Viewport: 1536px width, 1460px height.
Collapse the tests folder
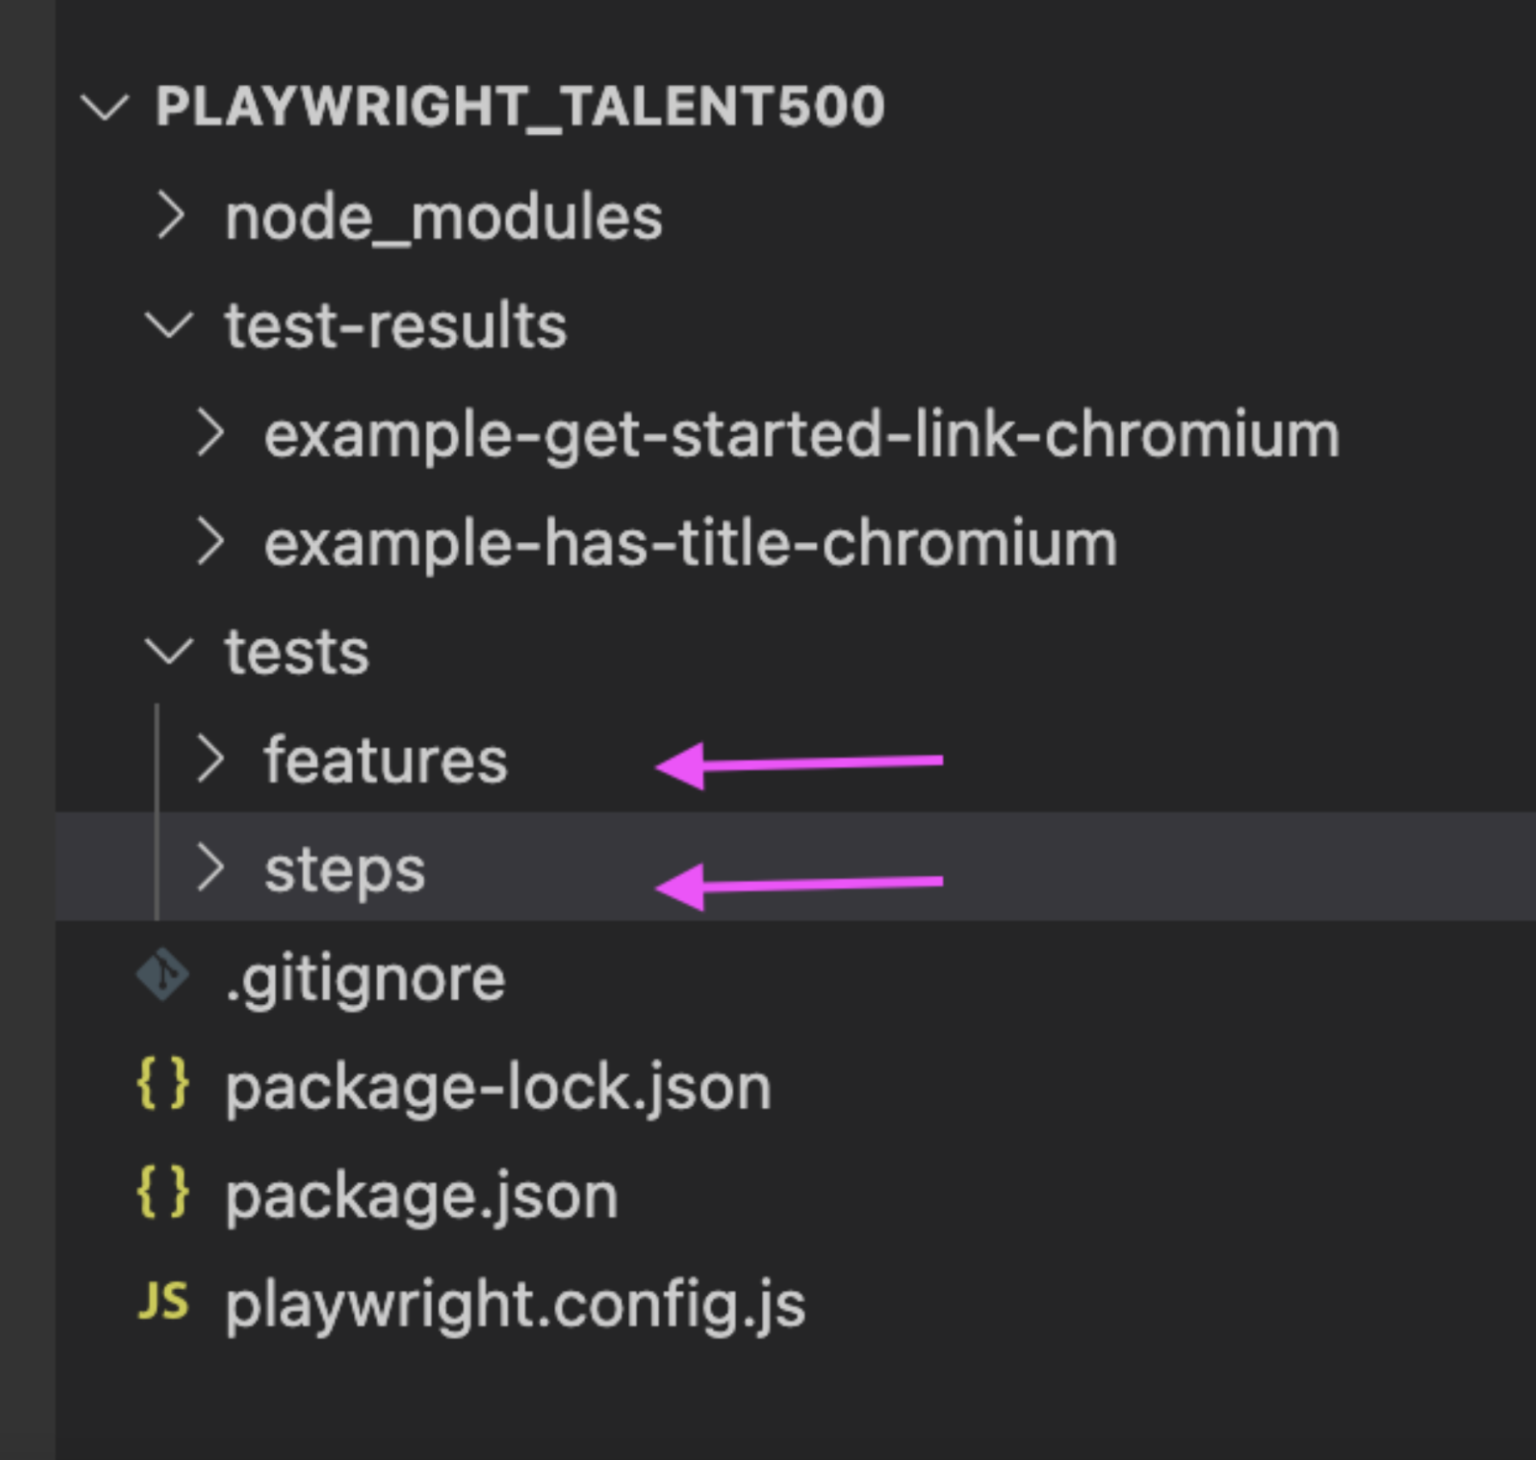172,651
